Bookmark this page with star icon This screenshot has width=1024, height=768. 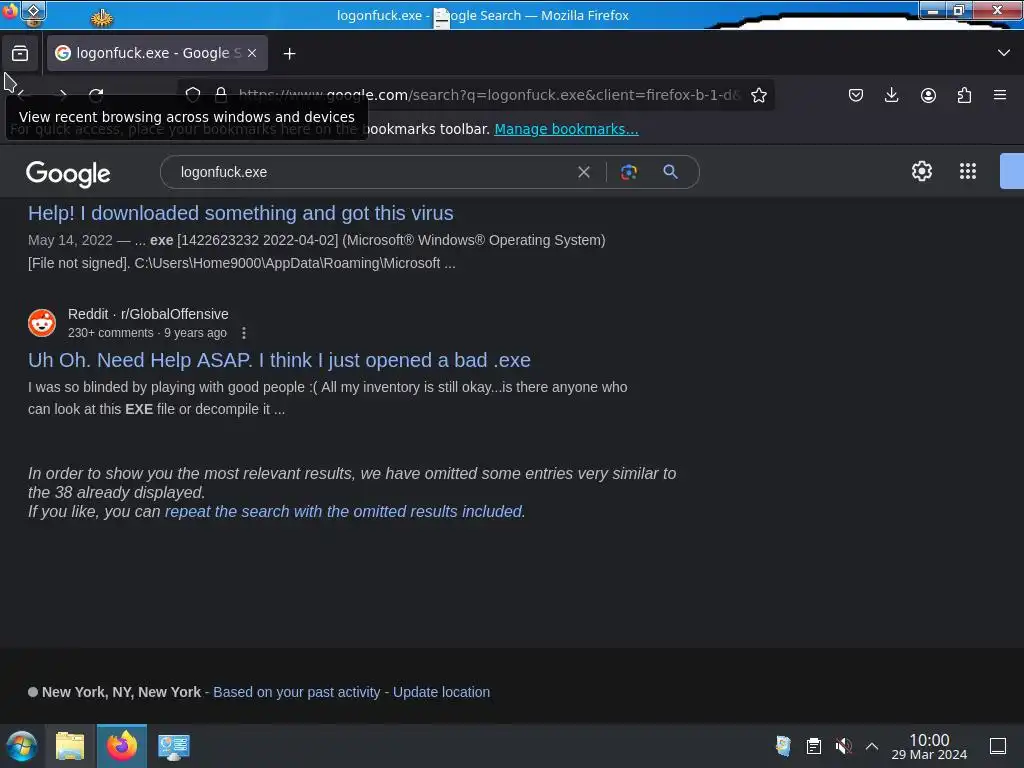(x=758, y=95)
